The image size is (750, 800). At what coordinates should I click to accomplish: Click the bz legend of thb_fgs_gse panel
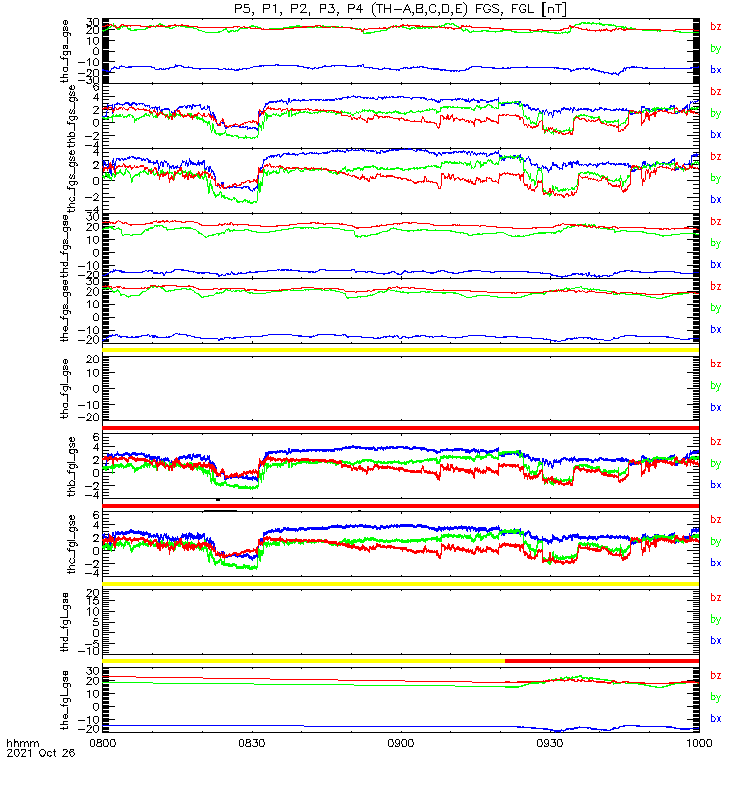tap(716, 91)
